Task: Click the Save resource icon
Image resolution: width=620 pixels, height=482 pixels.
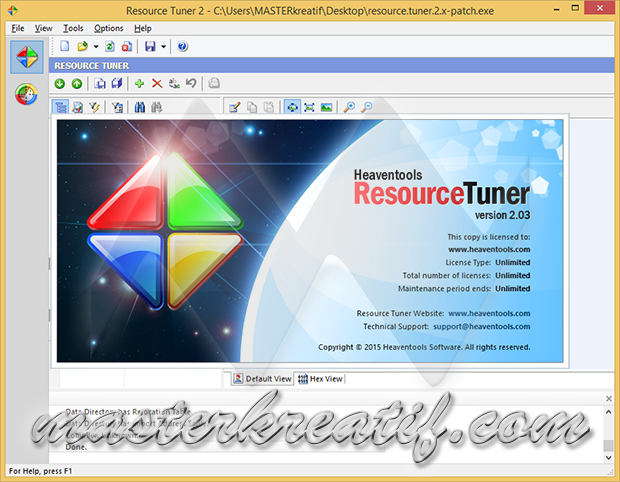Action: pyautogui.click(x=100, y=83)
